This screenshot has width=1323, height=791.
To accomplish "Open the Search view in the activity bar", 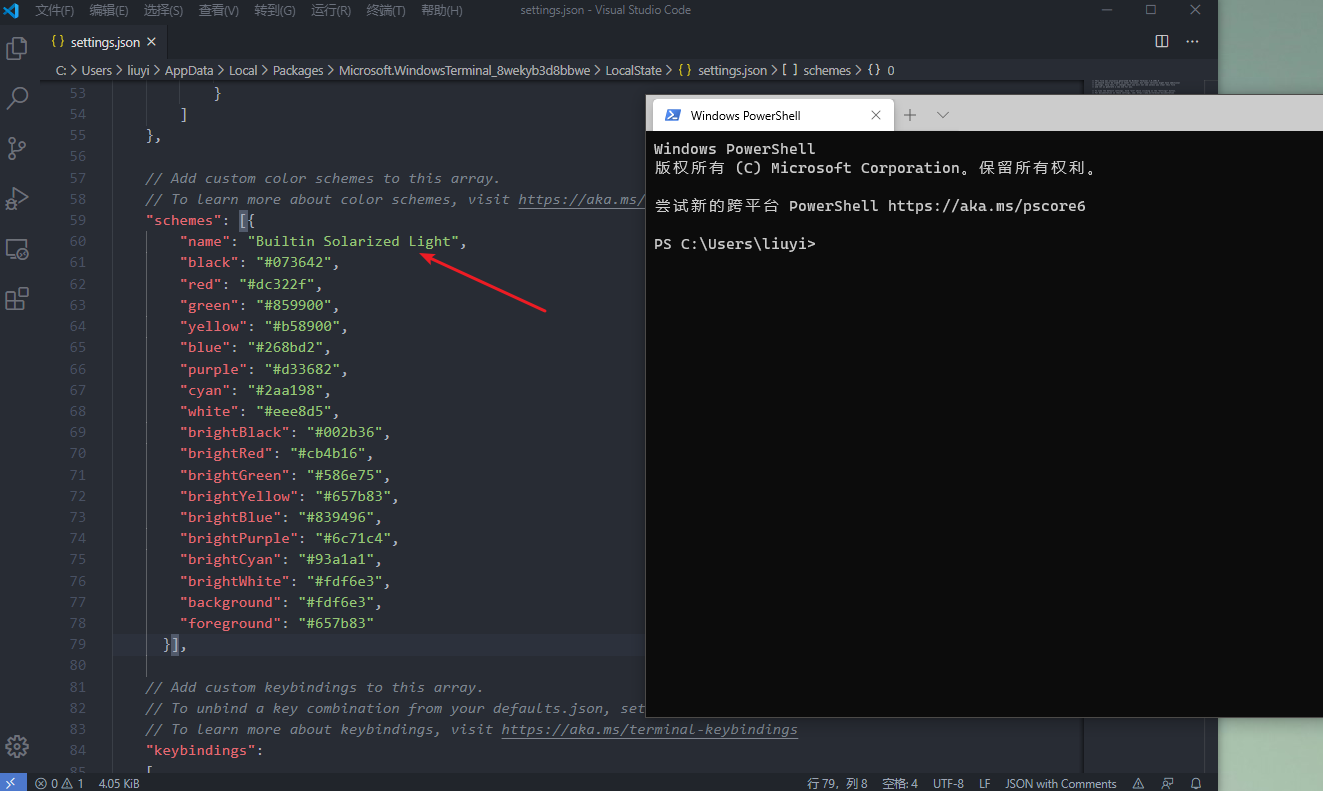I will [17, 98].
